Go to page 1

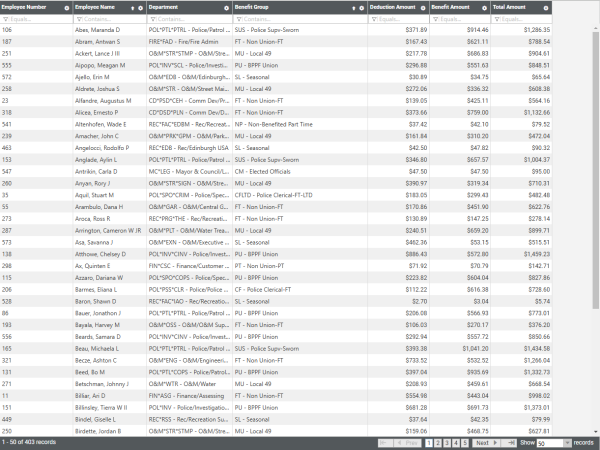(x=429, y=443)
